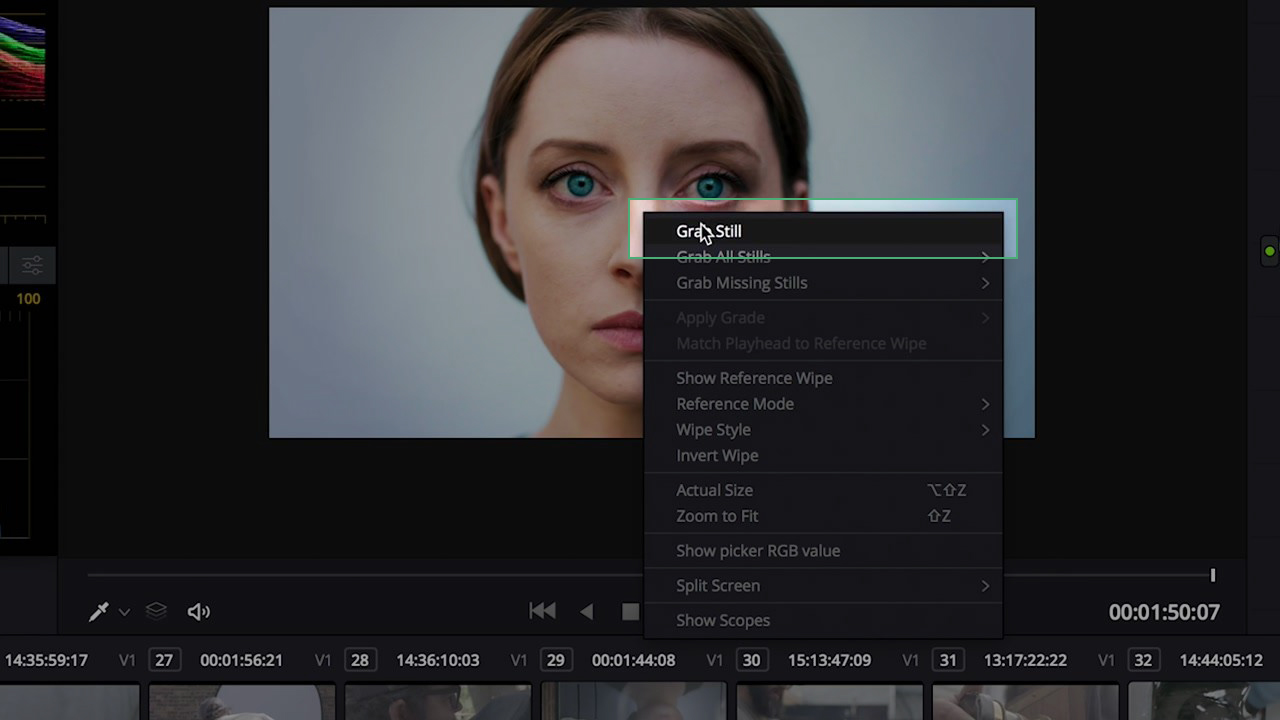This screenshot has height=720, width=1280.
Task: Mute audio with the speaker icon
Action: 198,611
